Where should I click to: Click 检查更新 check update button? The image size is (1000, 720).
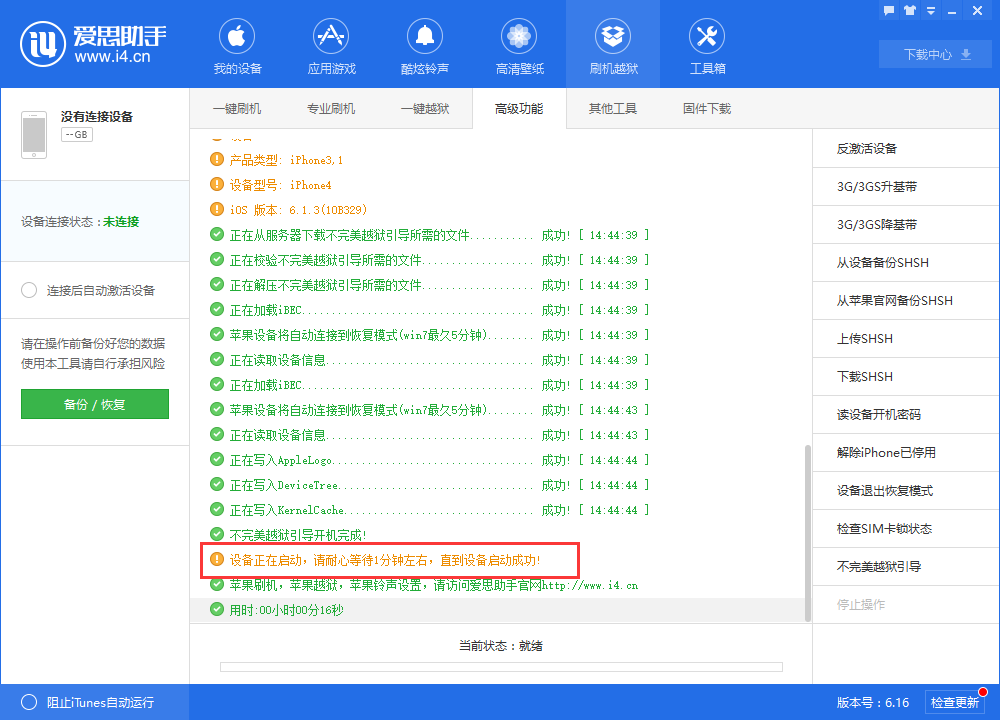(x=954, y=702)
